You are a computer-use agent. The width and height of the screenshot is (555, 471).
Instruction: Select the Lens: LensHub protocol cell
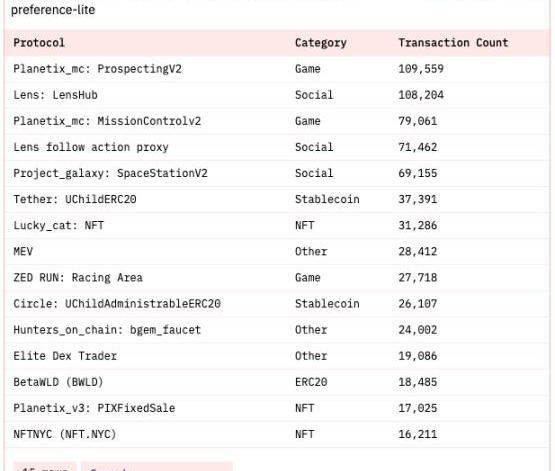click(x=55, y=95)
